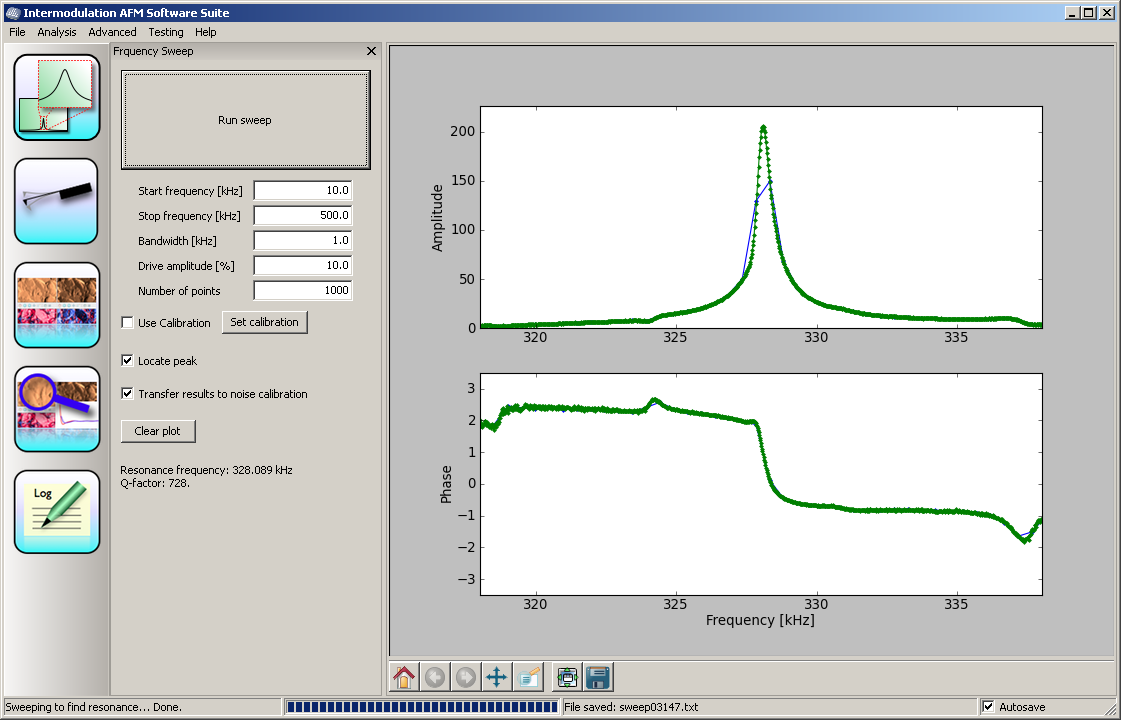Open the cantilever setup icon

coord(56,202)
